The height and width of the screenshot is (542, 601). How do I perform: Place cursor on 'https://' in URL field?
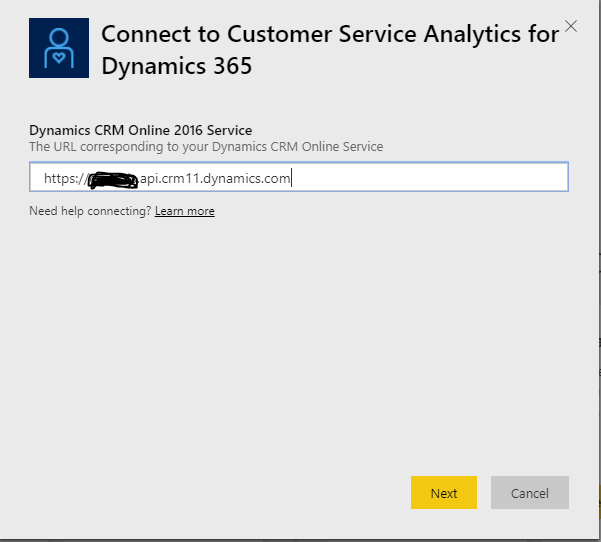pos(64,179)
